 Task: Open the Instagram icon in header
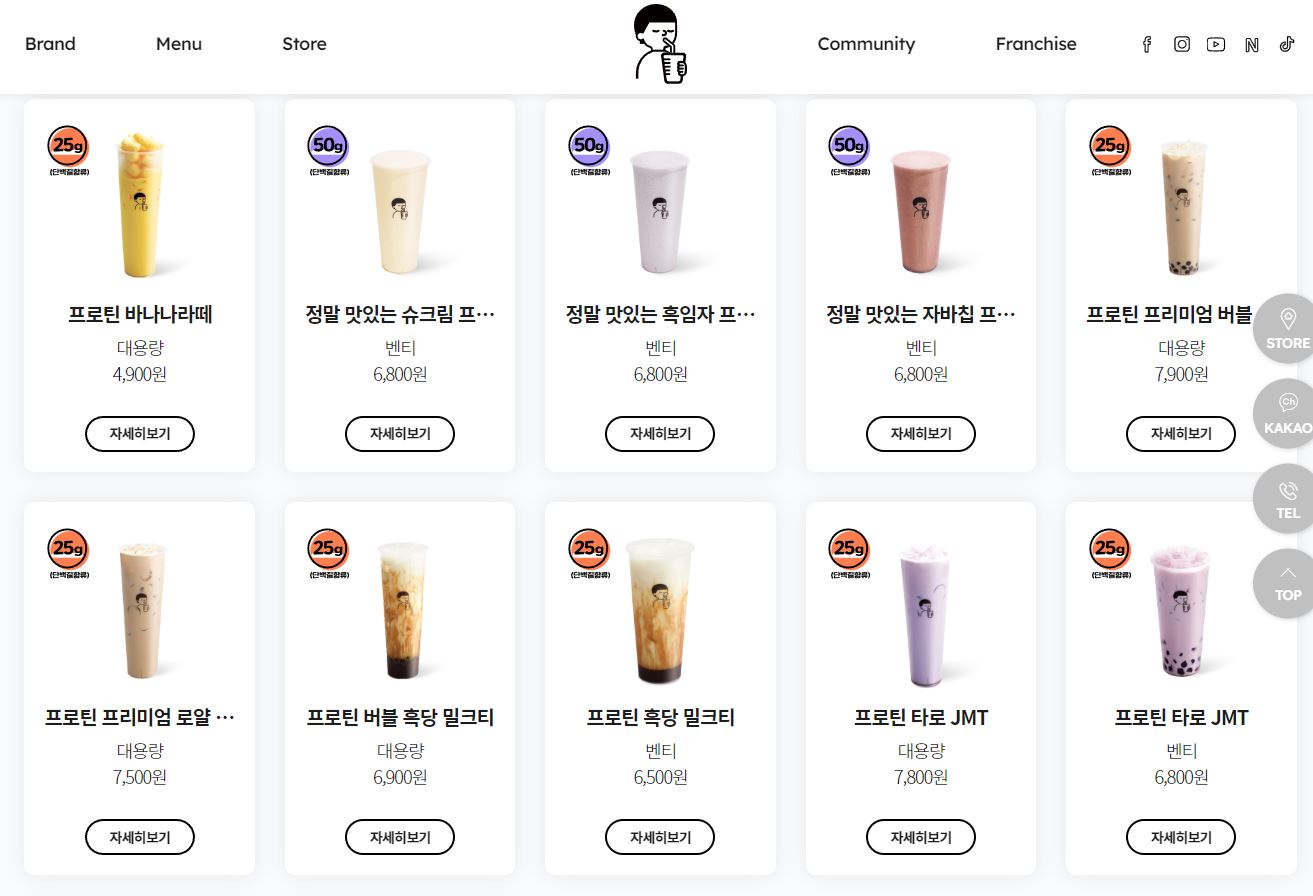pyautogui.click(x=1182, y=44)
